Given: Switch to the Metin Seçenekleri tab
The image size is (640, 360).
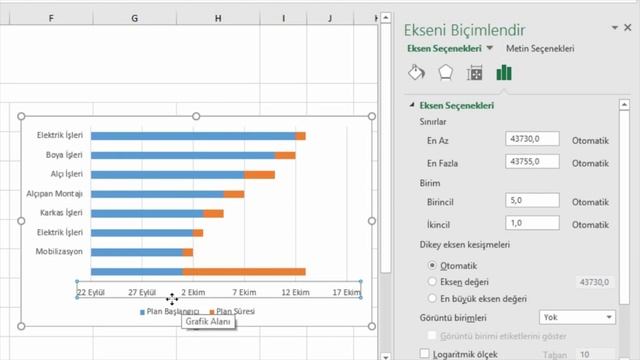Looking at the screenshot, I should (x=540, y=49).
